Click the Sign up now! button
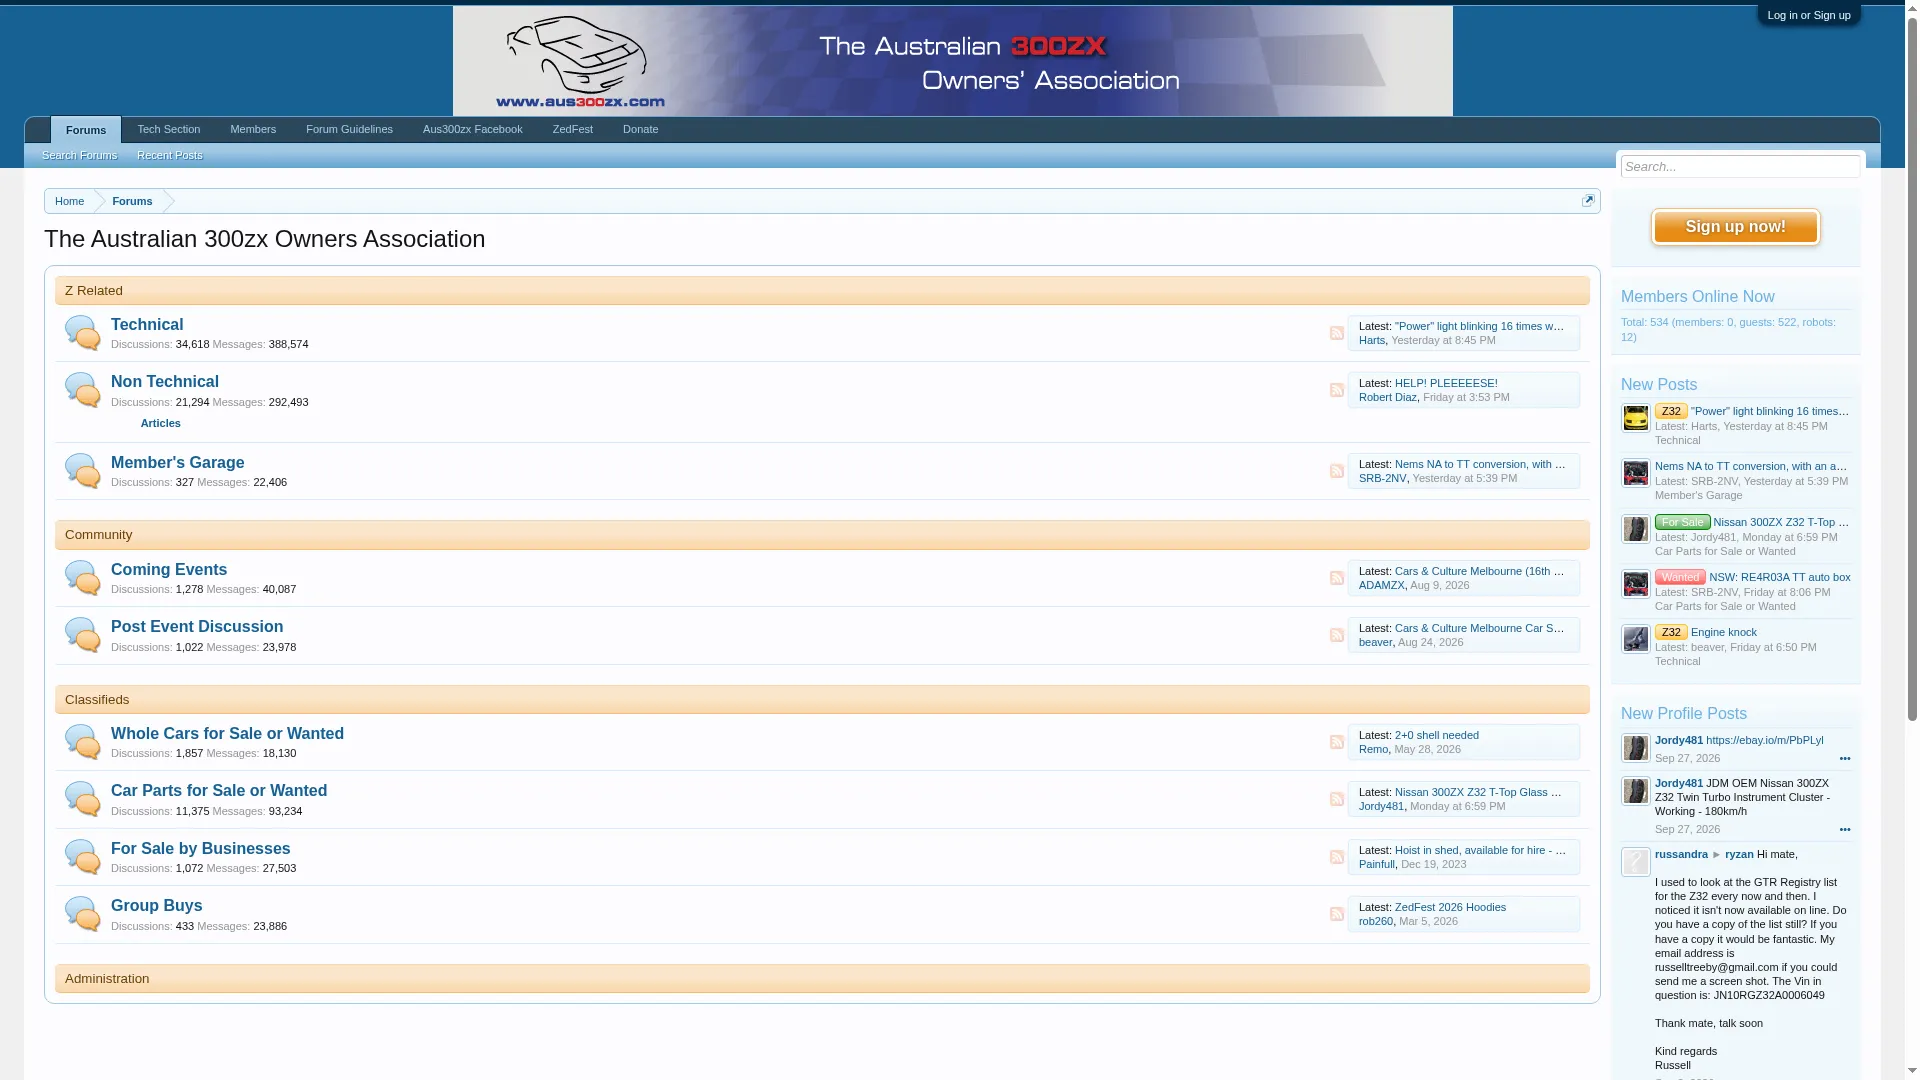 coord(1736,227)
